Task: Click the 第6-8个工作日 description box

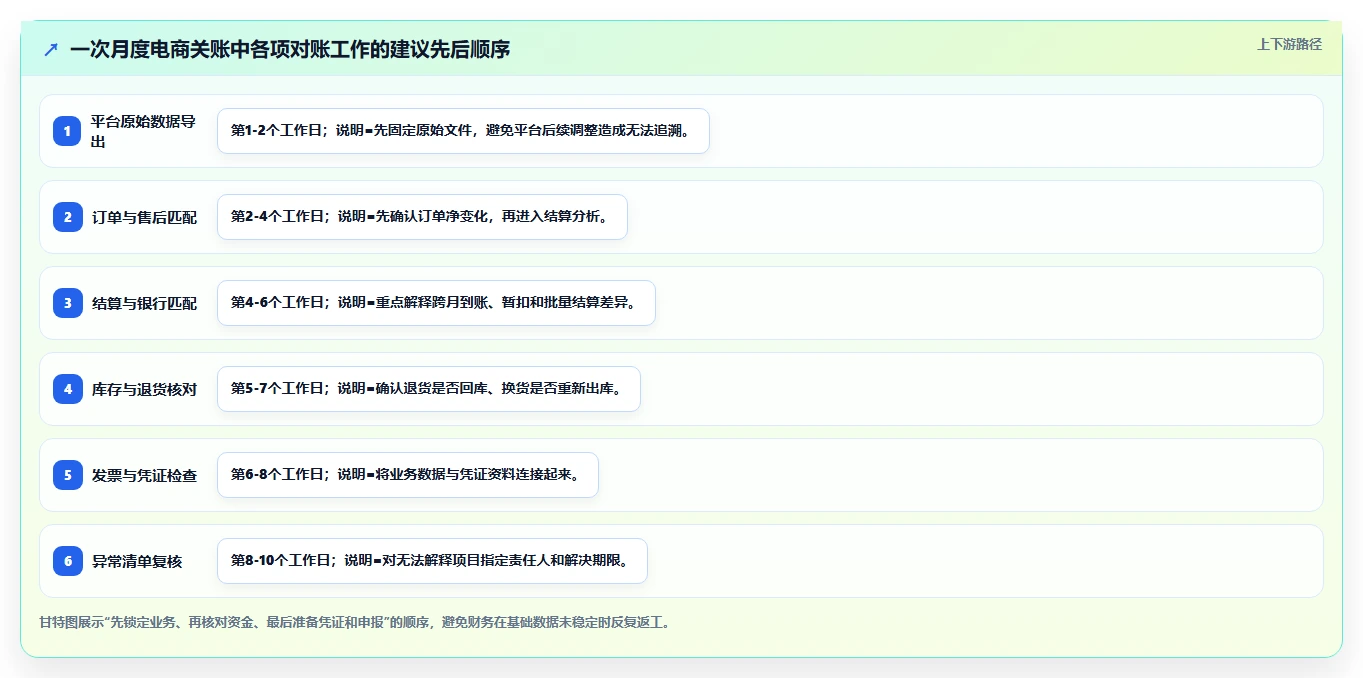Action: (408, 475)
